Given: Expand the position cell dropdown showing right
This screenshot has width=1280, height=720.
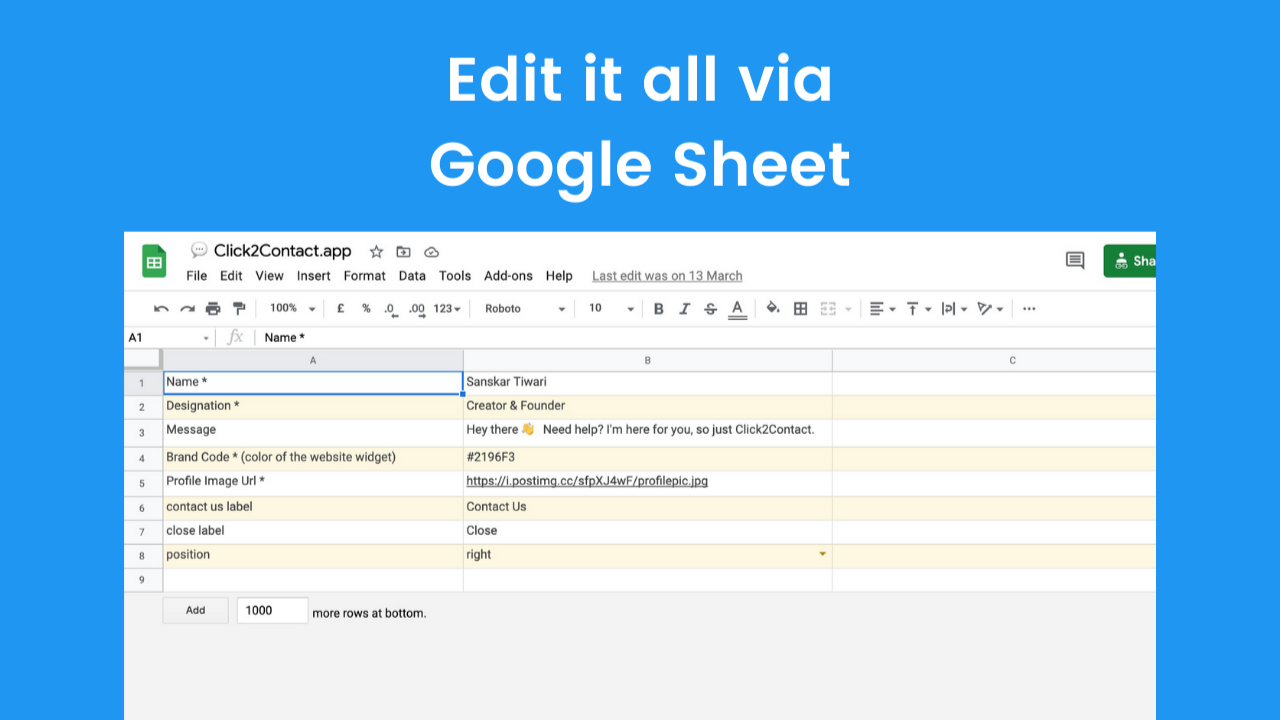Looking at the screenshot, I should pos(823,554).
